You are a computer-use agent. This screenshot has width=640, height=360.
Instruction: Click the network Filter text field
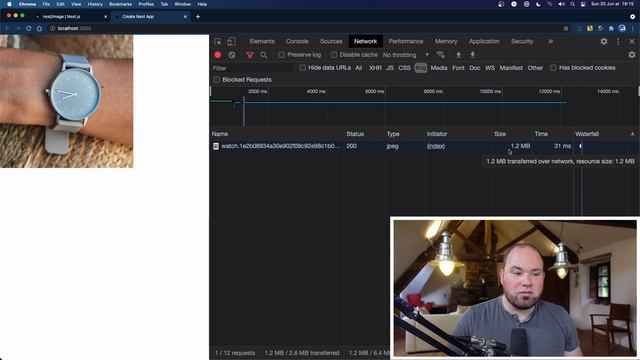pos(252,68)
